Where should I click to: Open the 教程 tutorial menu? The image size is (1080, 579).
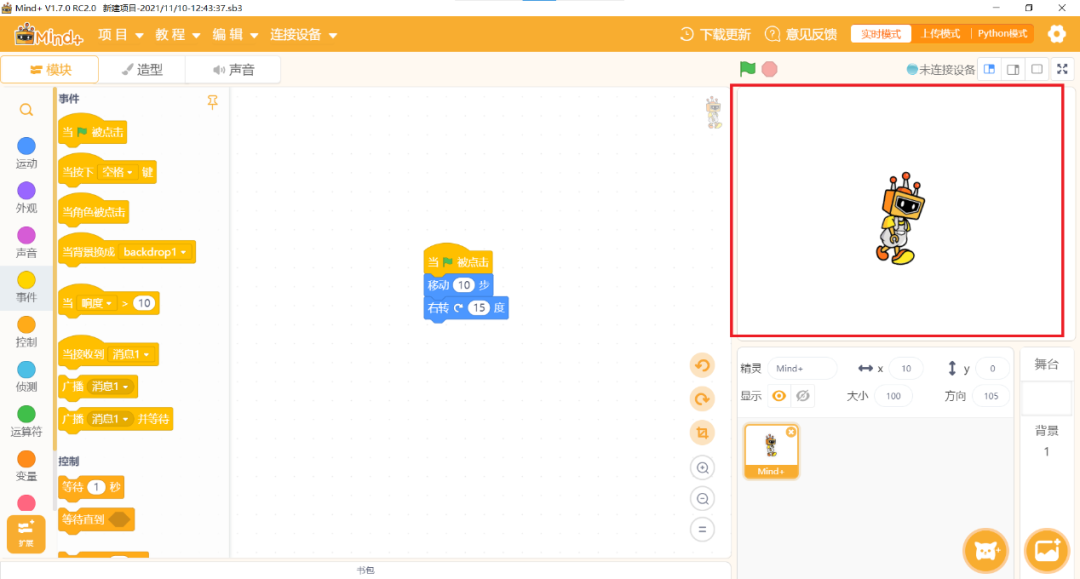pyautogui.click(x=177, y=34)
